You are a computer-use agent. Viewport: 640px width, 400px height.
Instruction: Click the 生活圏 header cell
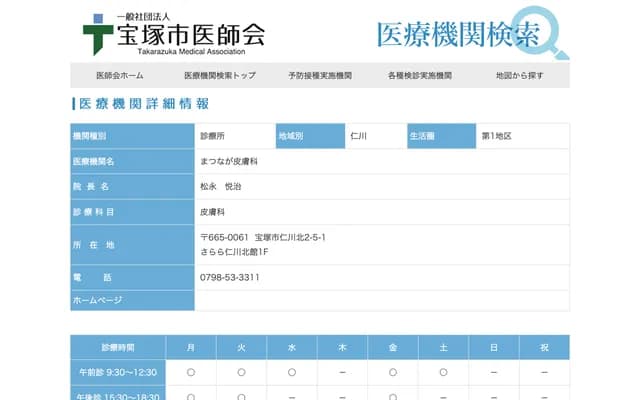point(440,135)
